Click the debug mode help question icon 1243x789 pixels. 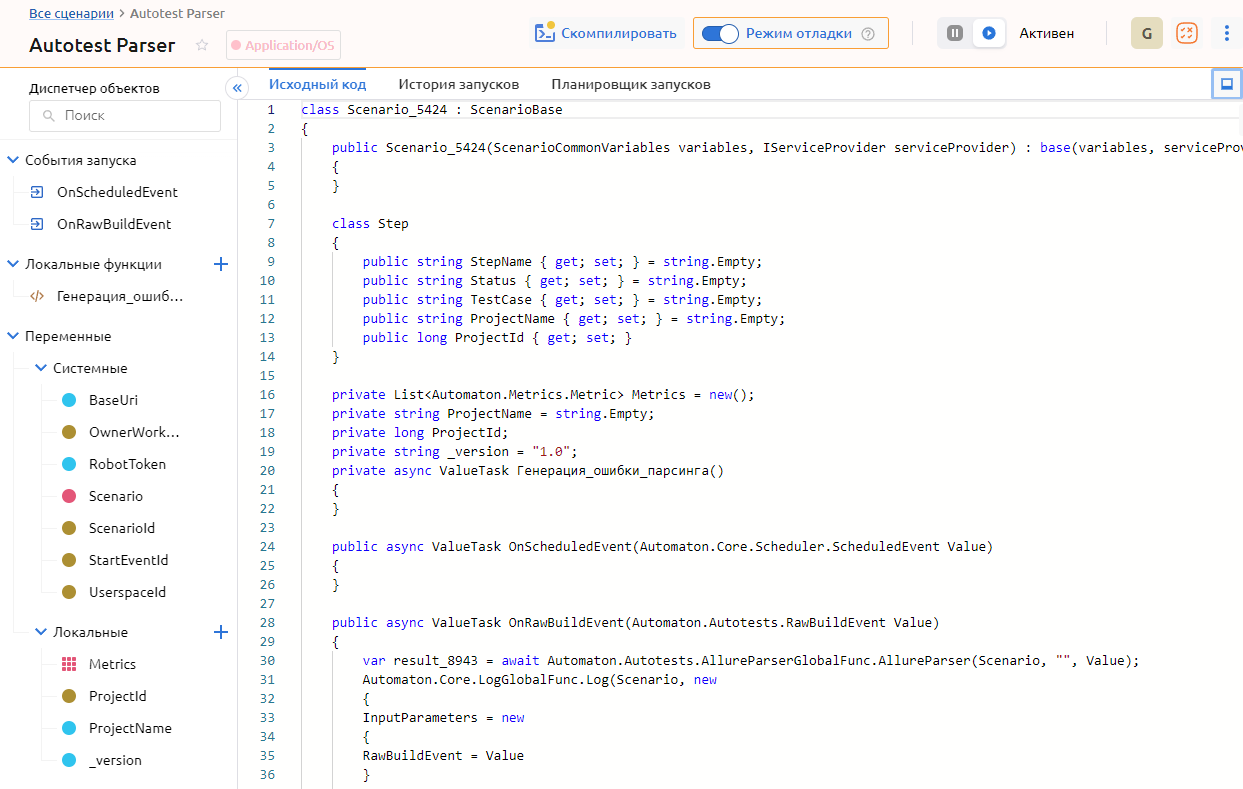(868, 34)
